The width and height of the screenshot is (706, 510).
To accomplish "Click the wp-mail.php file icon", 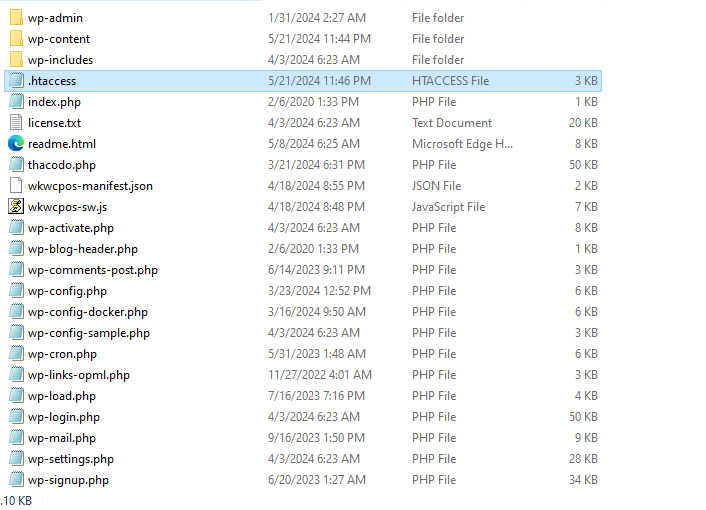I will coord(16,438).
